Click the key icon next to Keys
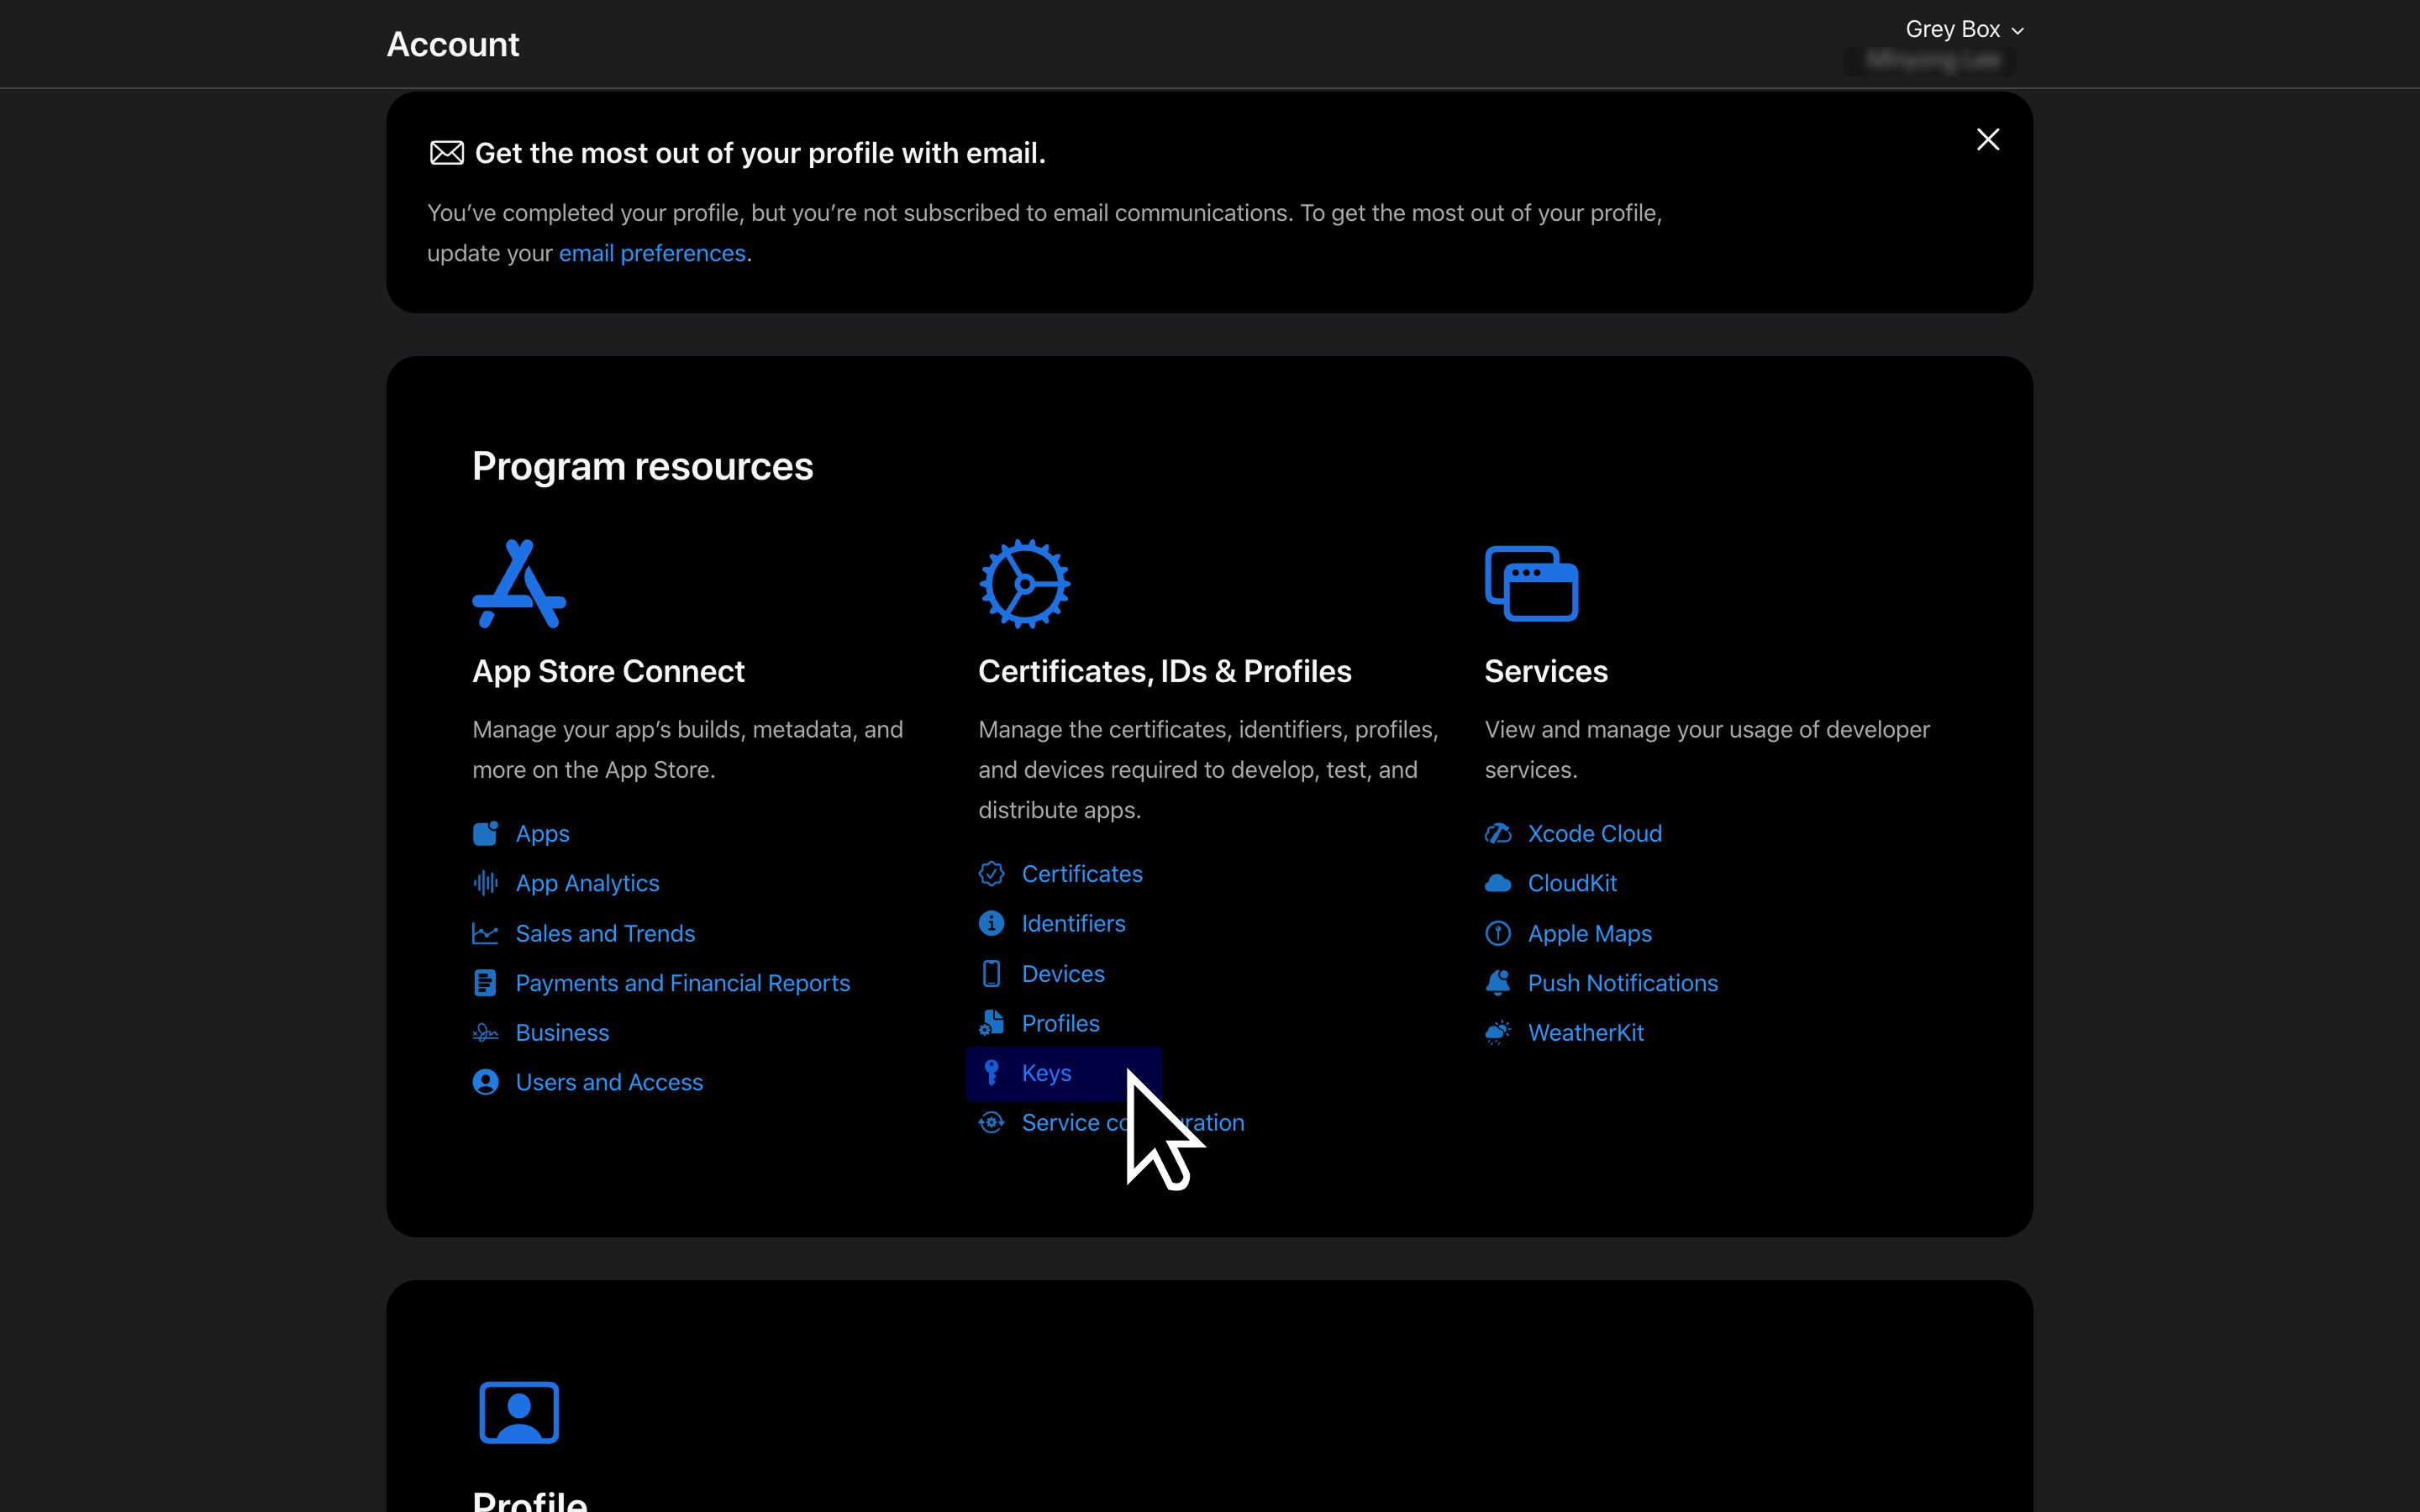The height and width of the screenshot is (1512, 2420). 991,1072
